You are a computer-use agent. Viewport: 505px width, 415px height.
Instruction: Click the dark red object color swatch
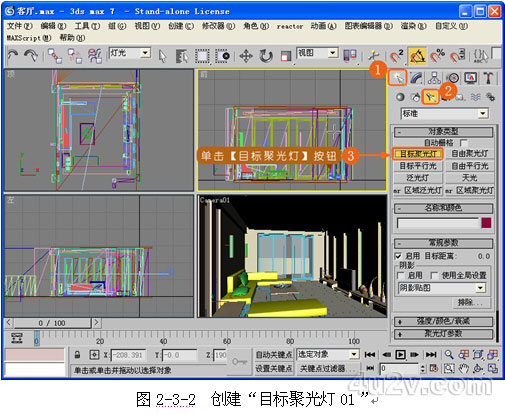(x=486, y=223)
